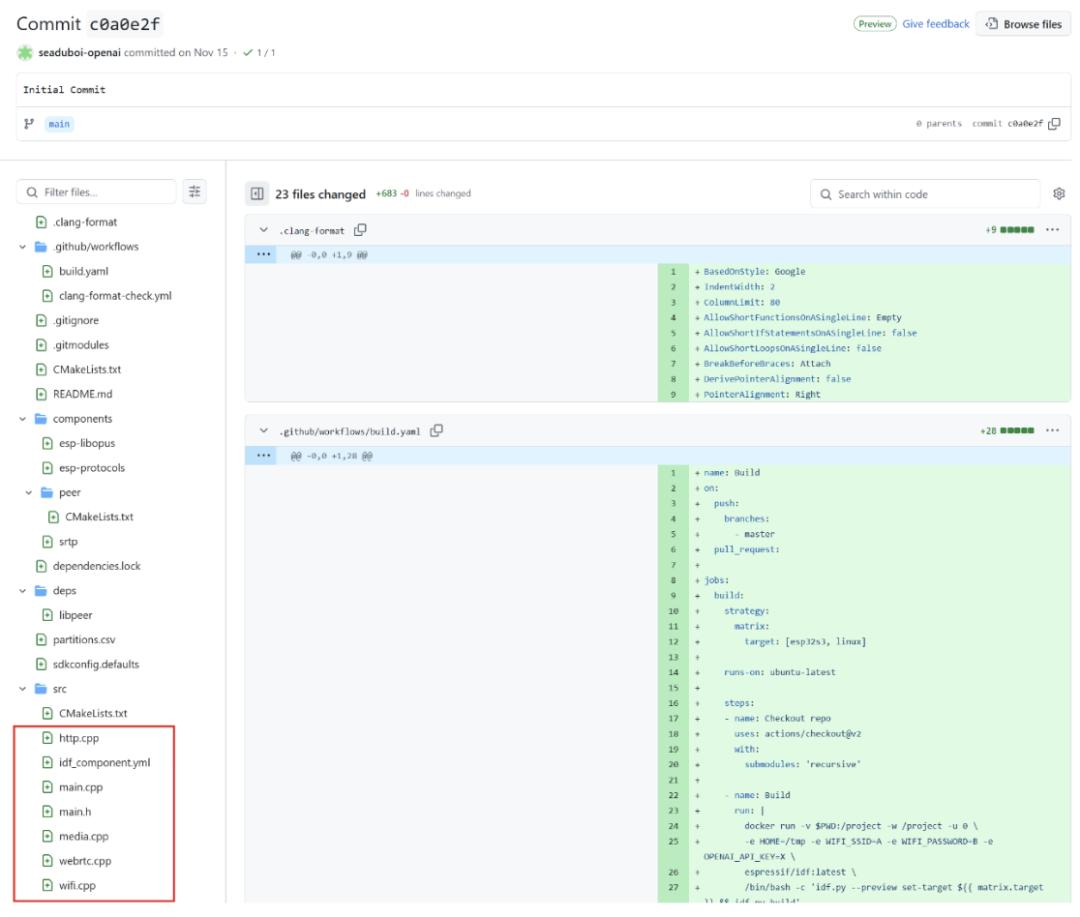Click the Give feedback link
Viewport: 1080px width, 917px height.
tap(936, 24)
